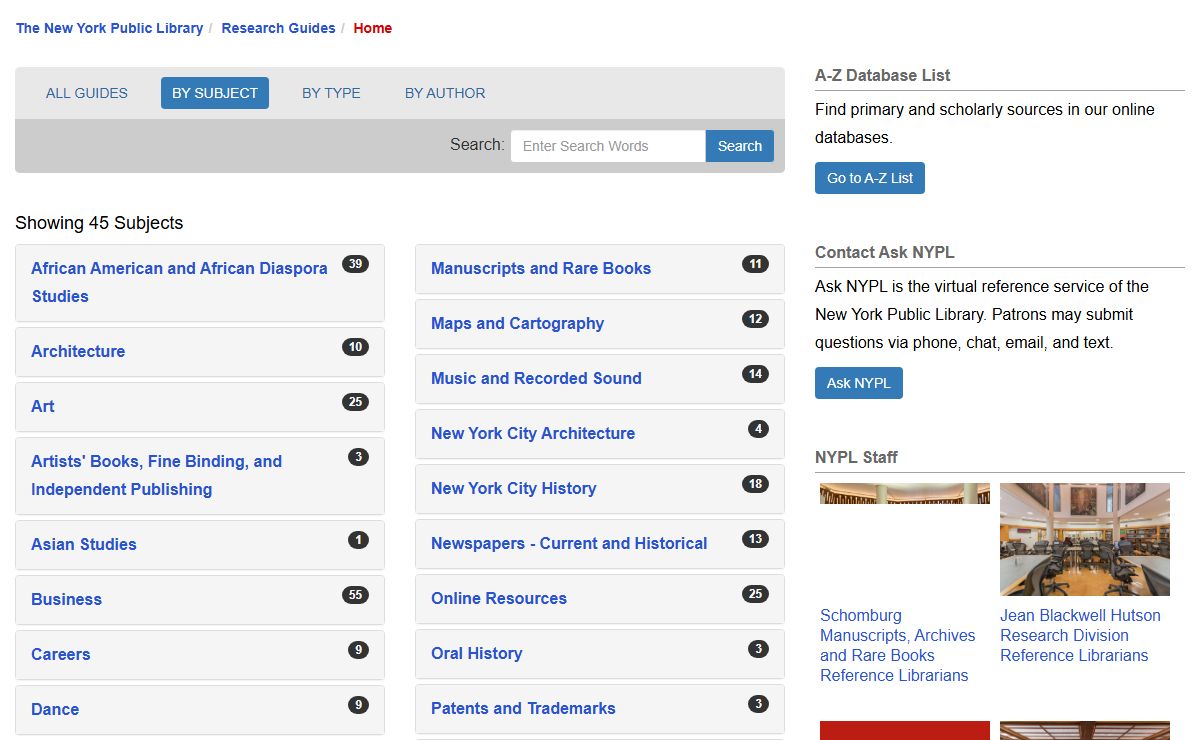The width and height of the screenshot is (1200, 740).
Task: Click the NYPL Staff heading
Action: coord(856,457)
